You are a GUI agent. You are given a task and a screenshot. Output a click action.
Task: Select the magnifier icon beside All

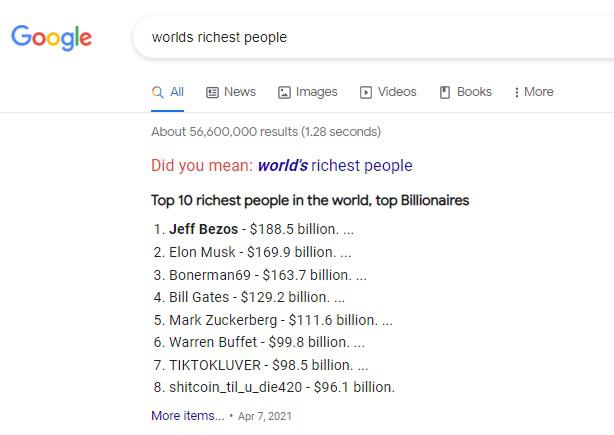tap(157, 92)
